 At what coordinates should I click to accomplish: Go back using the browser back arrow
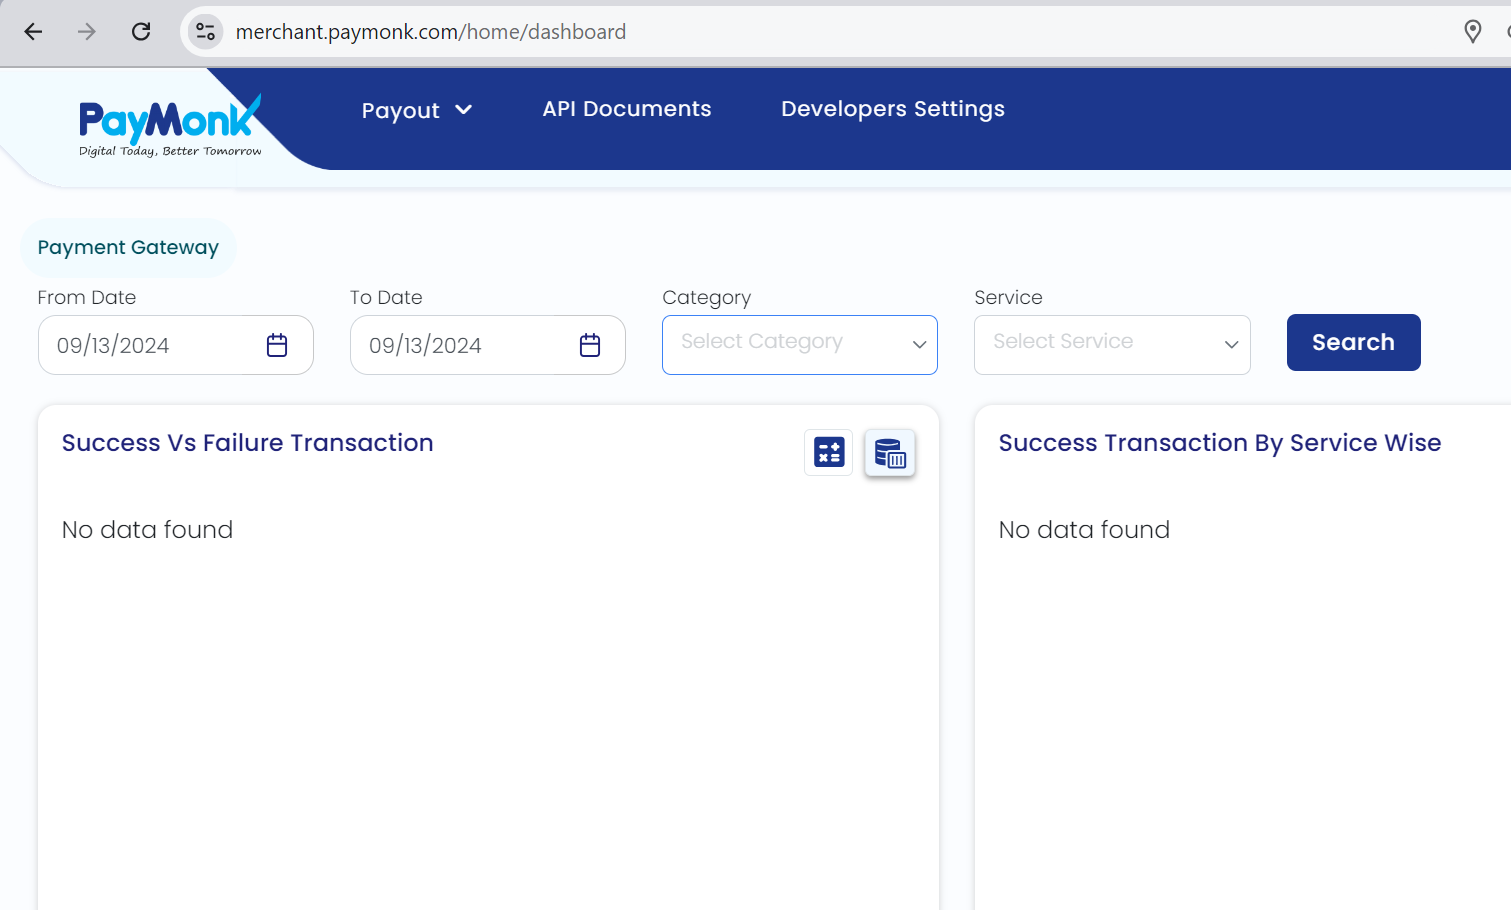[33, 32]
